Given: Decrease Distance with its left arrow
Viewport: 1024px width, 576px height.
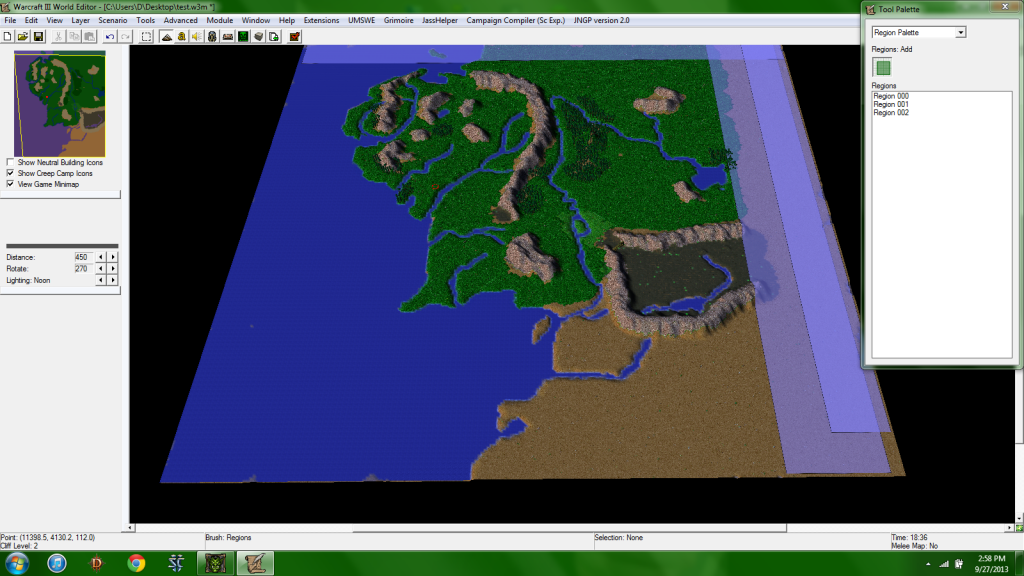Looking at the screenshot, I should (101, 257).
